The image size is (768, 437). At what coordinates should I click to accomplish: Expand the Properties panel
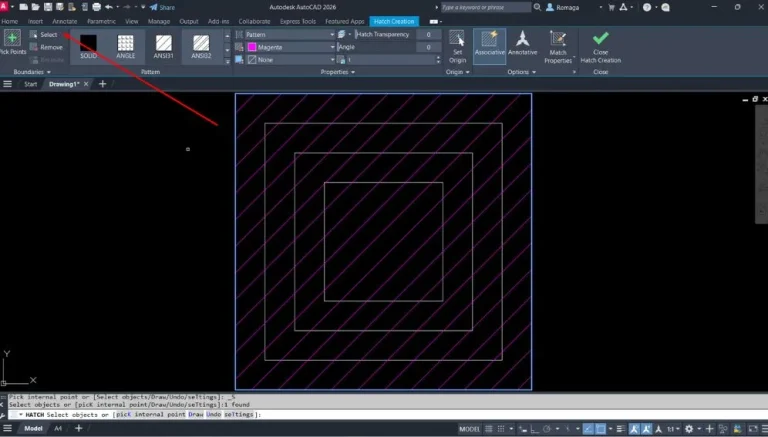tap(337, 72)
